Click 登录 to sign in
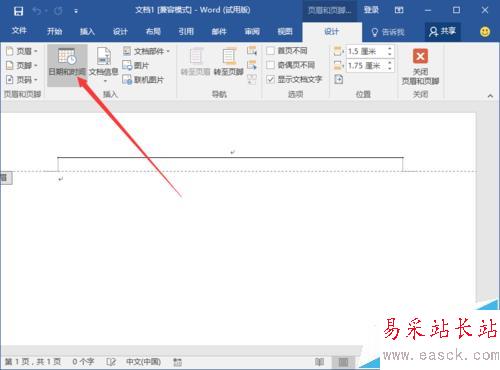The width and height of the screenshot is (500, 370). [x=371, y=10]
